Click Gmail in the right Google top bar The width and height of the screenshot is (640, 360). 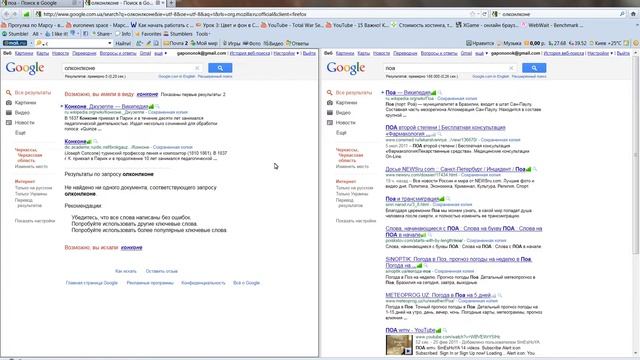point(466,53)
